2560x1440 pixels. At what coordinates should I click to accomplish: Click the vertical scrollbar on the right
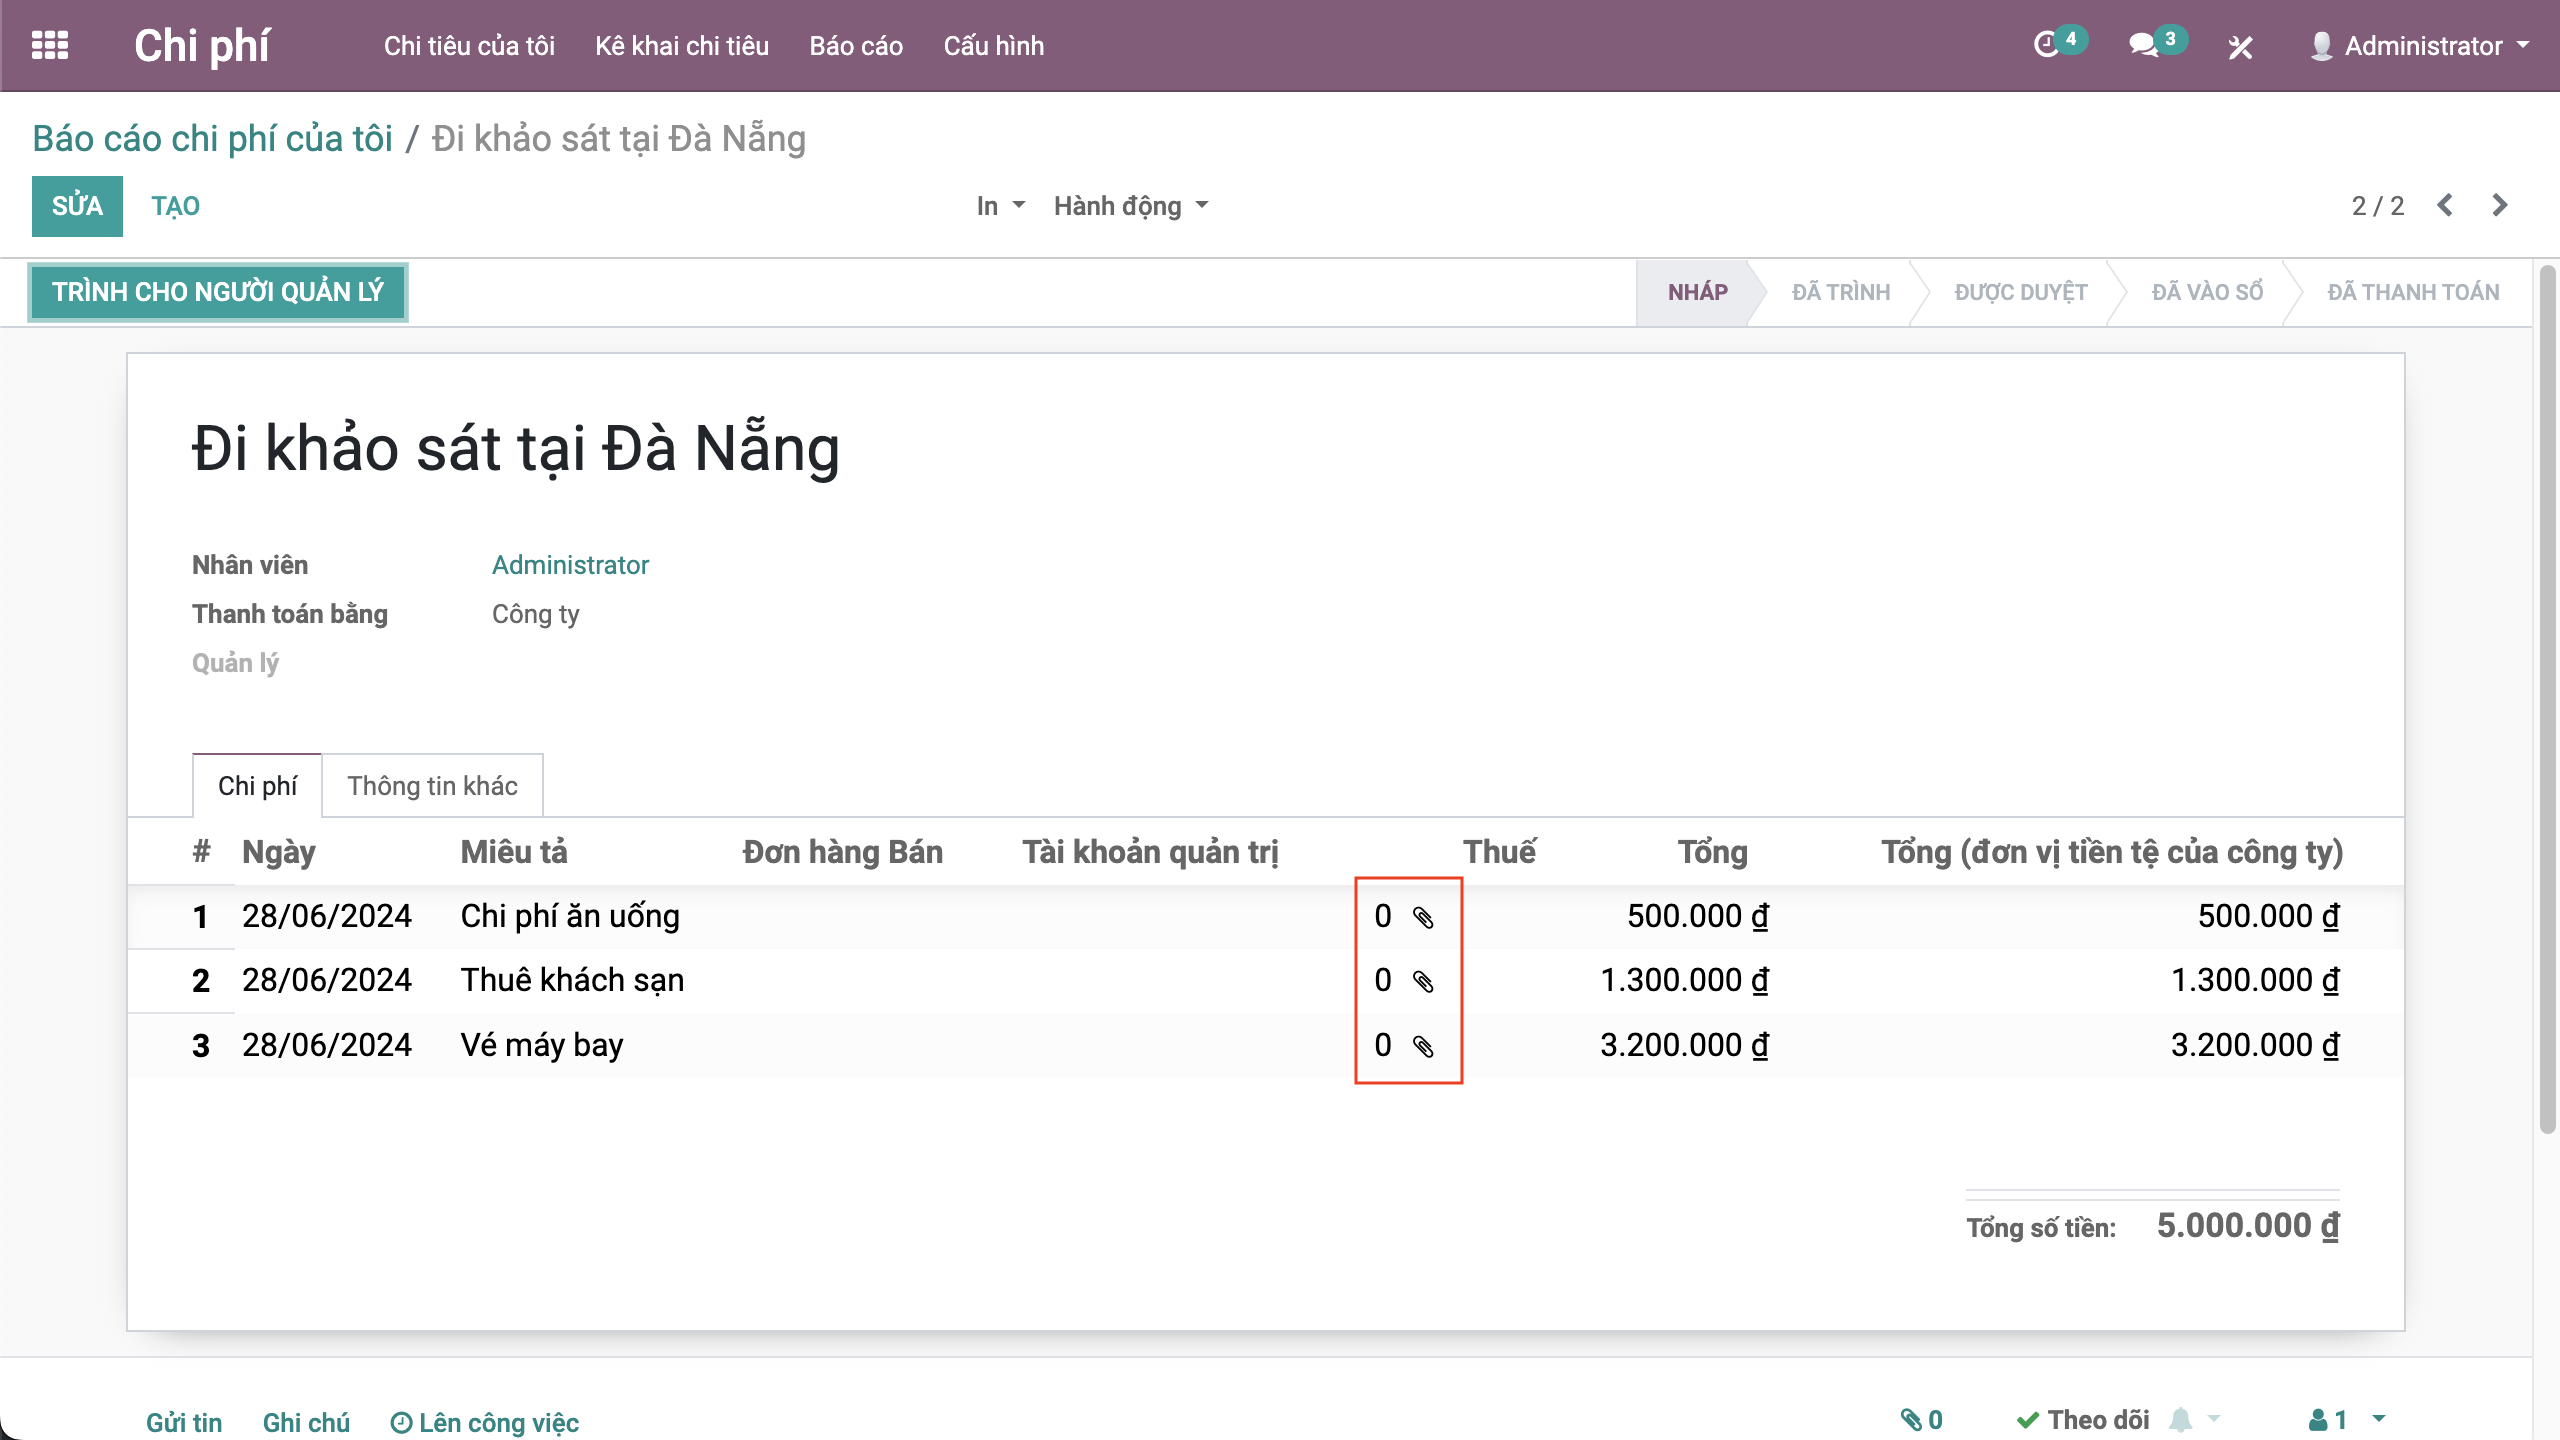pos(2547,700)
